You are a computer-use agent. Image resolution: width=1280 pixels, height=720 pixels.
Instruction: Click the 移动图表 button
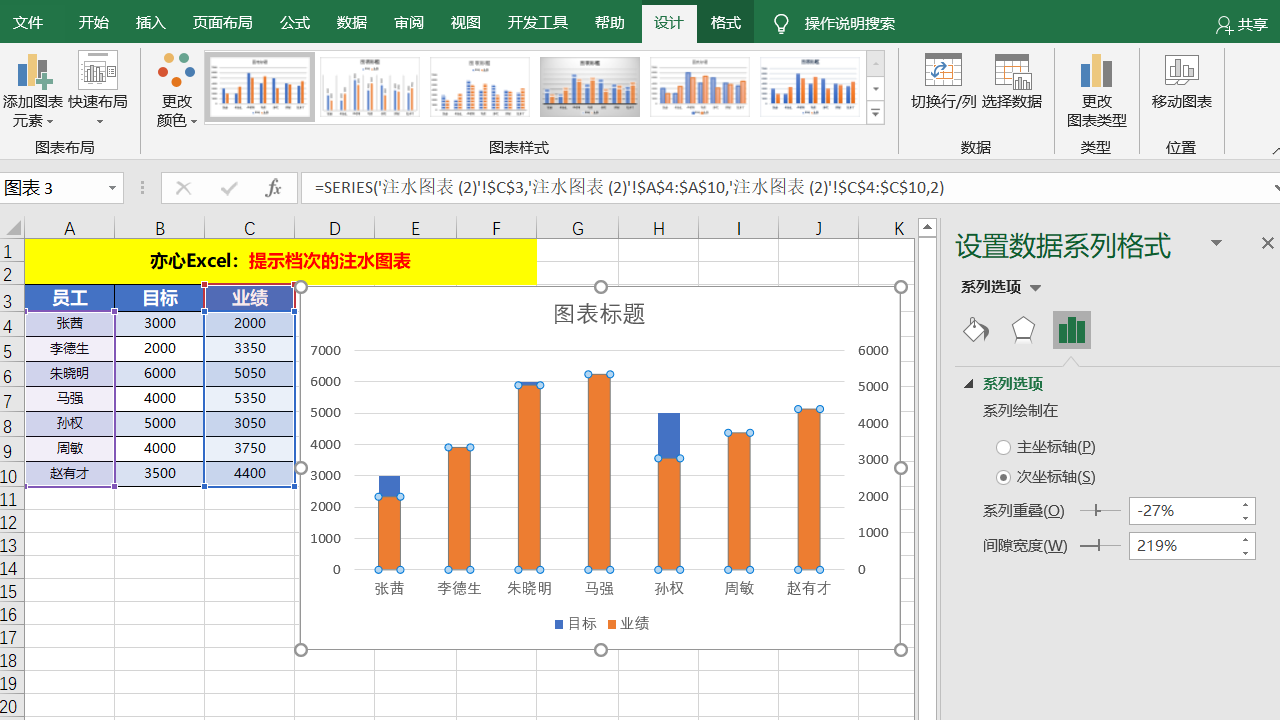coord(1181,82)
